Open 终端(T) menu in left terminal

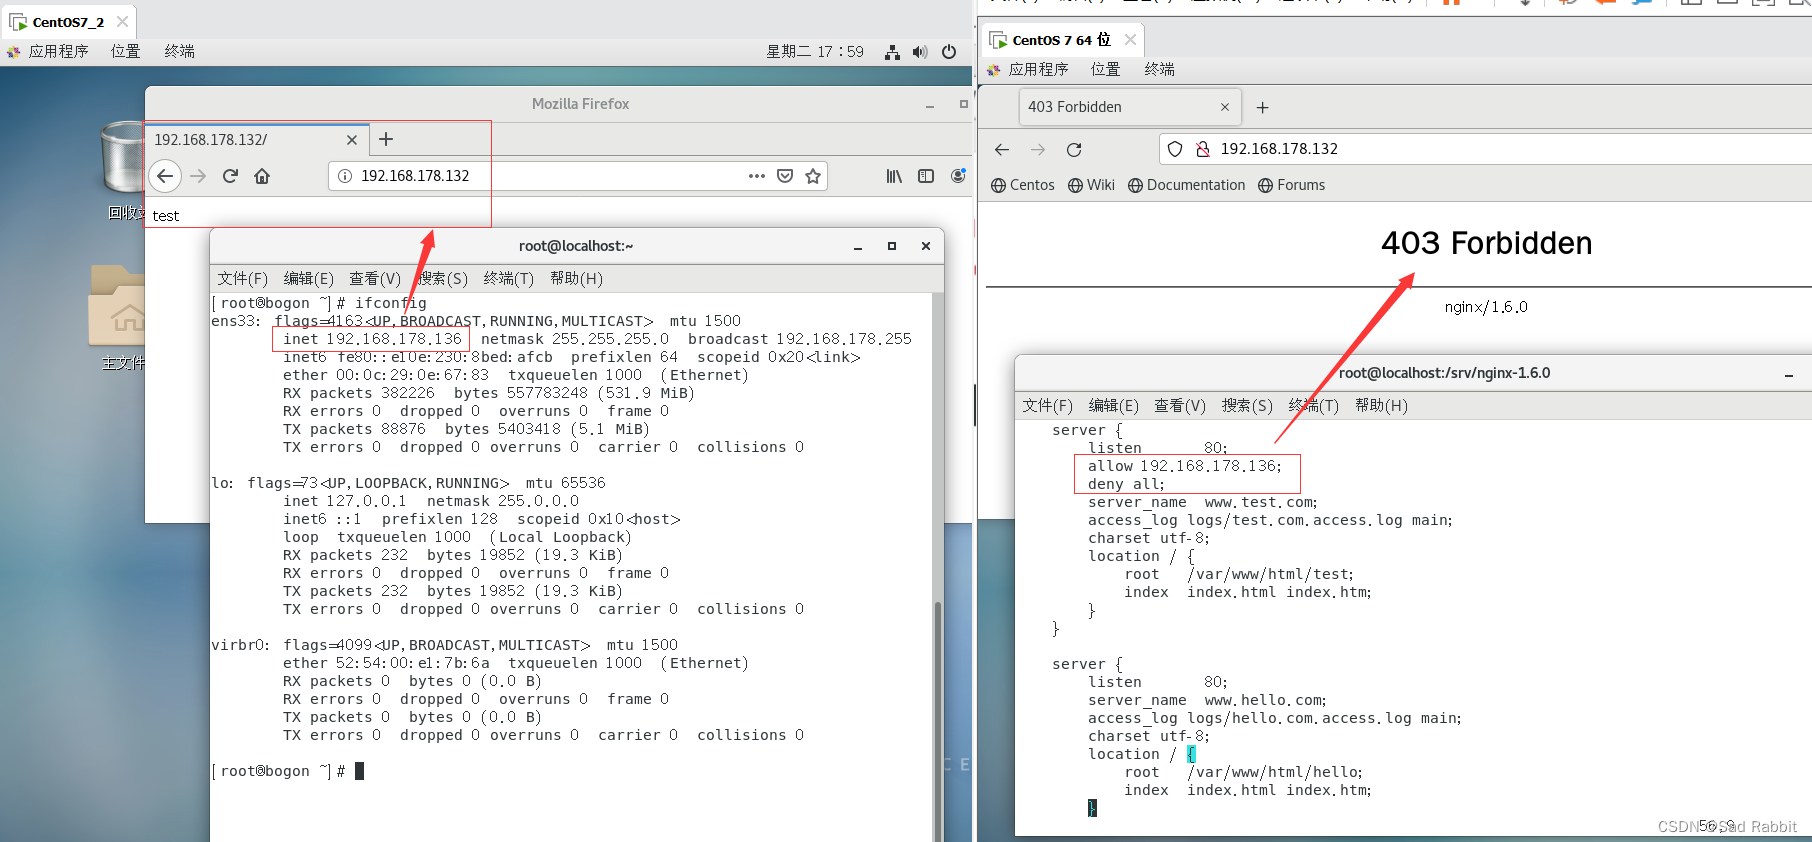click(508, 279)
